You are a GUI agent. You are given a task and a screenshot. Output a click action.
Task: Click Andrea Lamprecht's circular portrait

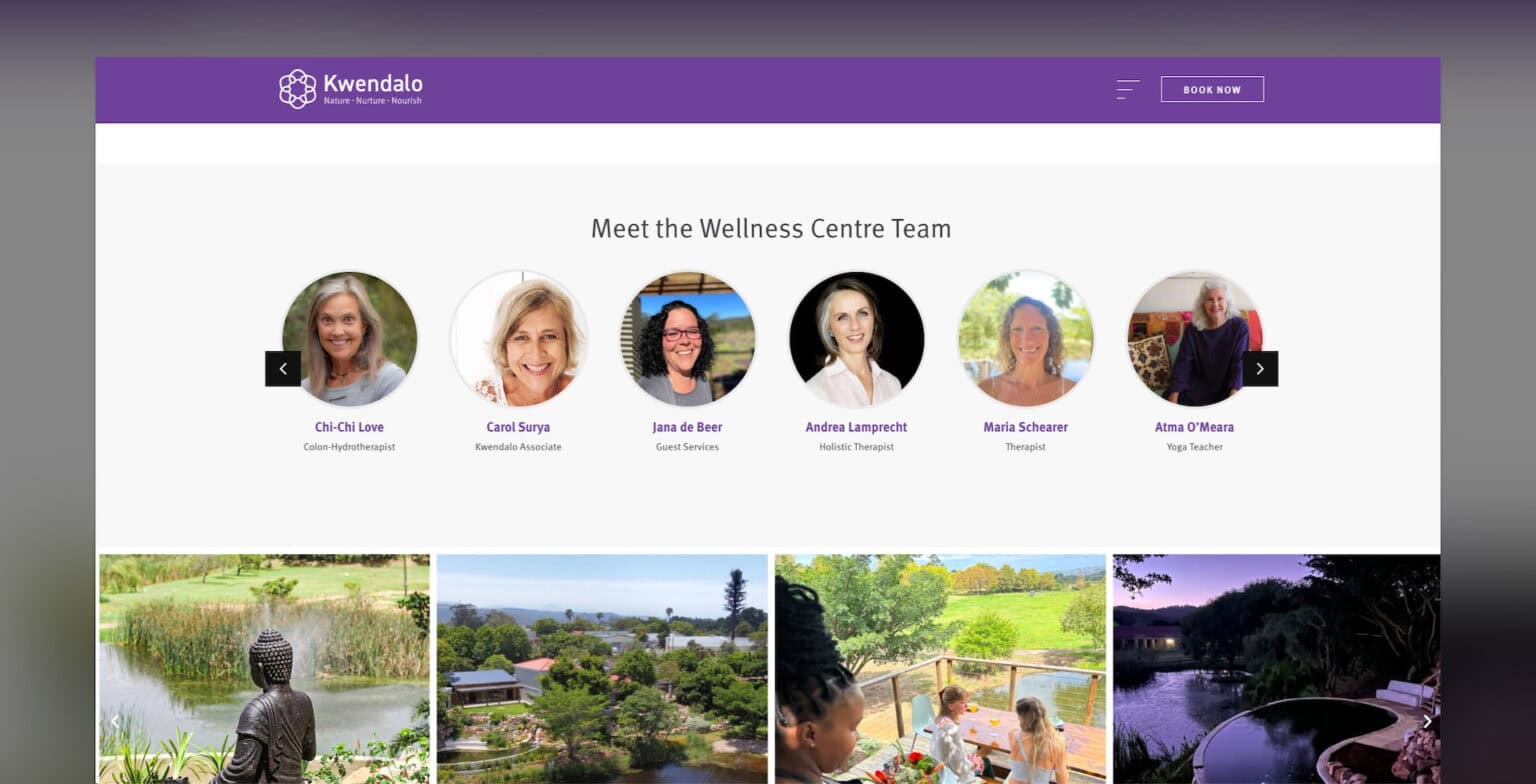pos(856,338)
